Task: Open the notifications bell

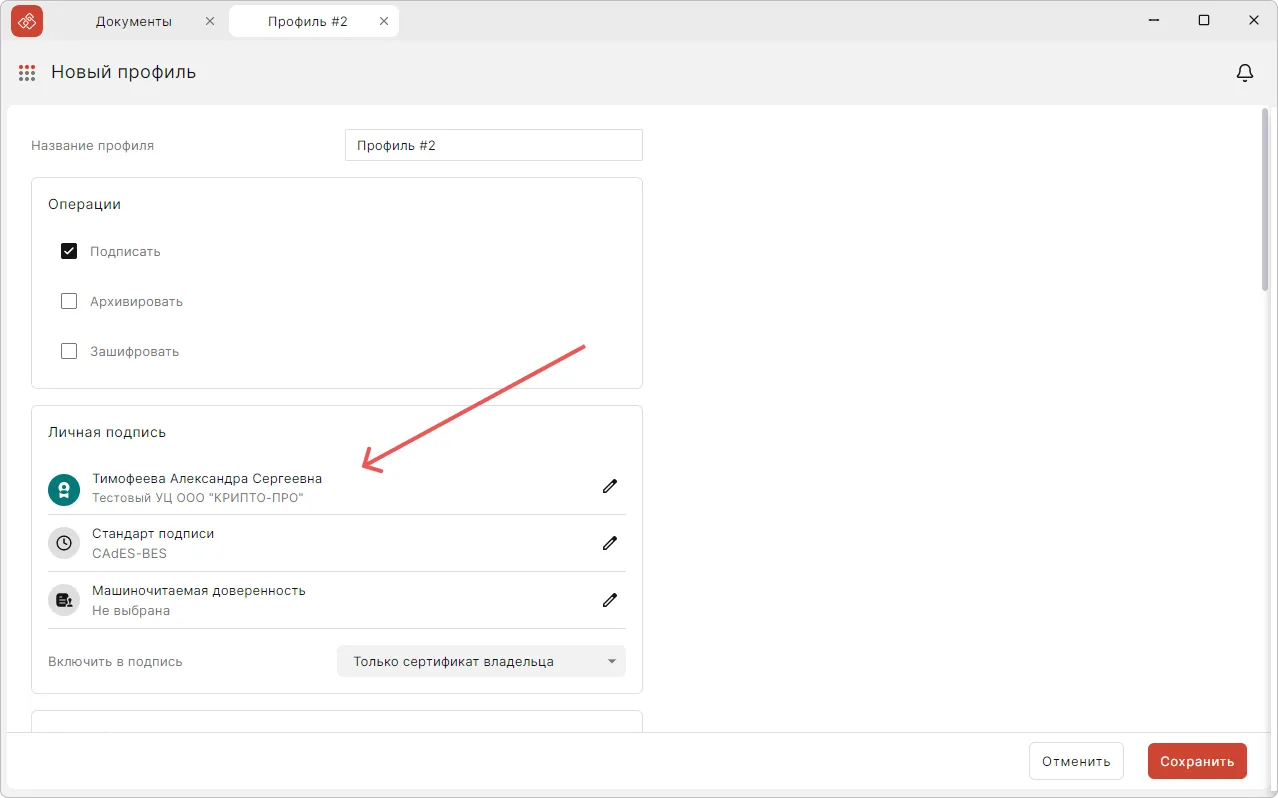Action: tap(1245, 73)
